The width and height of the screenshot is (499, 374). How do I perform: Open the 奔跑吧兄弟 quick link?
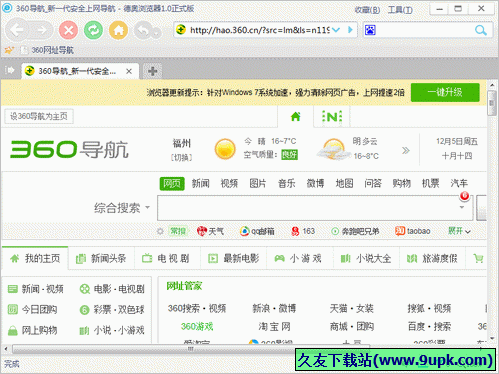coord(355,231)
